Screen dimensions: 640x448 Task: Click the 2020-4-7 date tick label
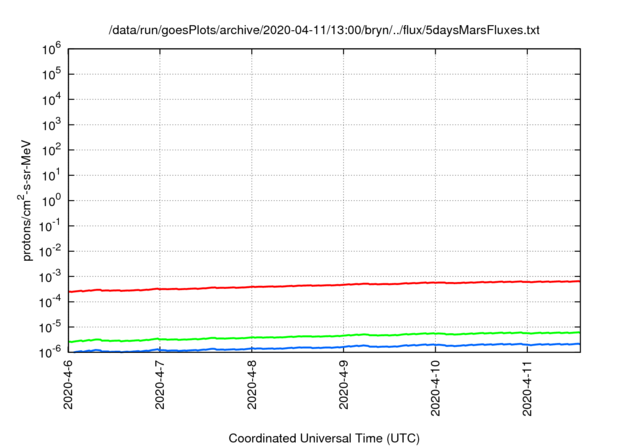coord(160,384)
